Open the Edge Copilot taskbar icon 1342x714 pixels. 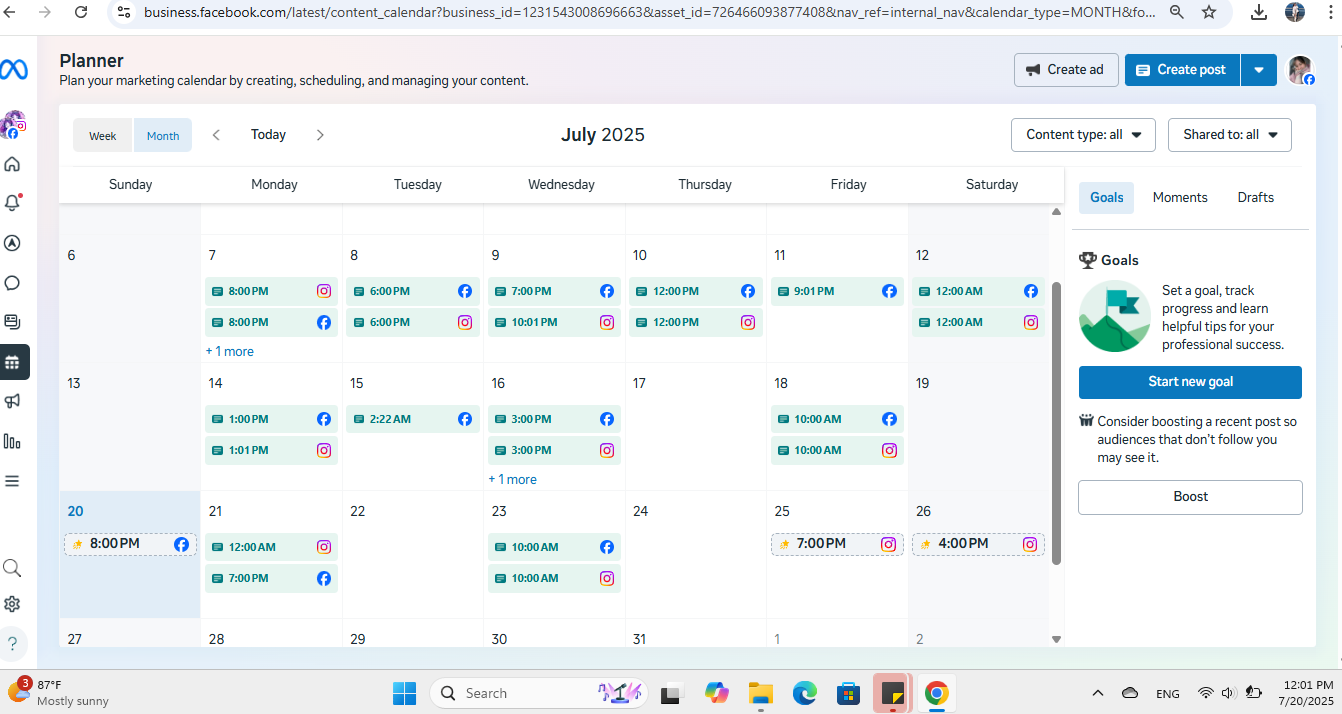tap(717, 693)
